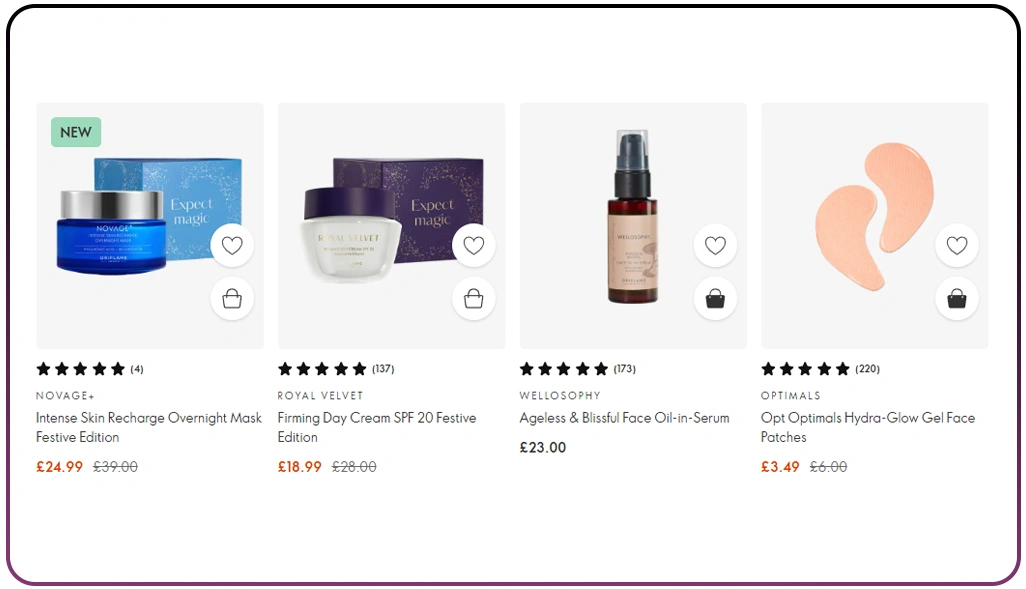This screenshot has width=1026, height=589.
Task: Wishlist the Optimals Hydra-Glow Gel Patches
Action: pyautogui.click(x=957, y=245)
